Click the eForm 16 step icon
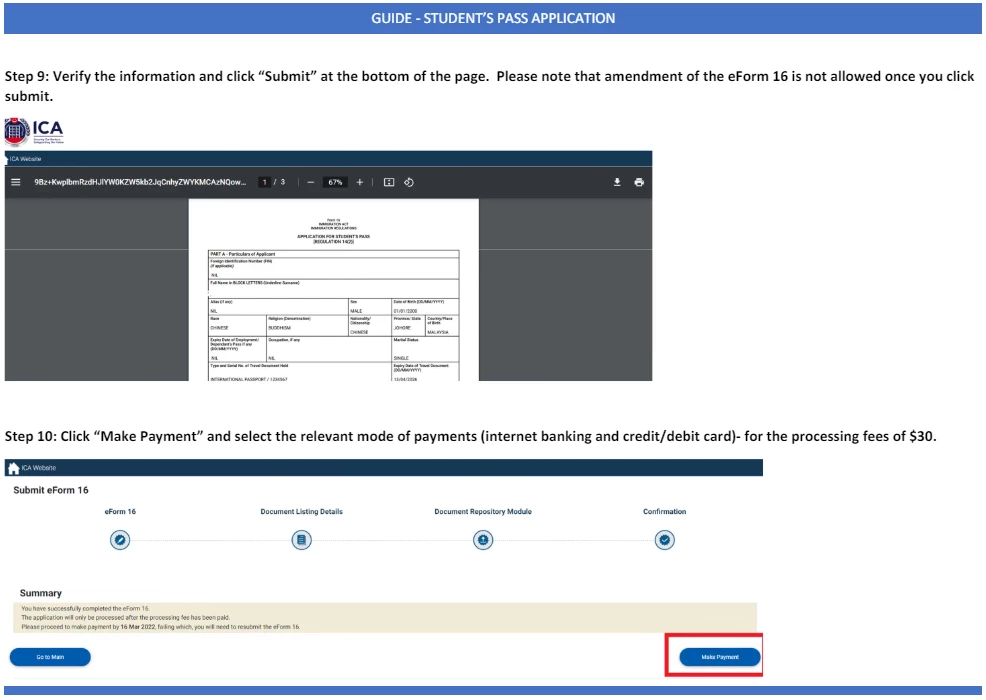Screen dimensions: 986x700 120,540
